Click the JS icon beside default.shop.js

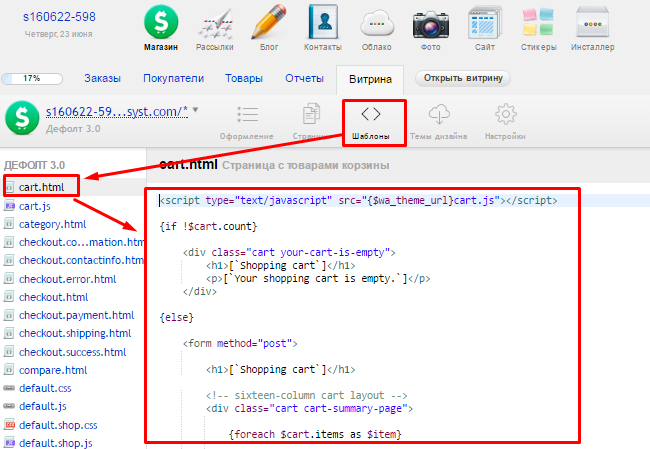[x=9, y=443]
